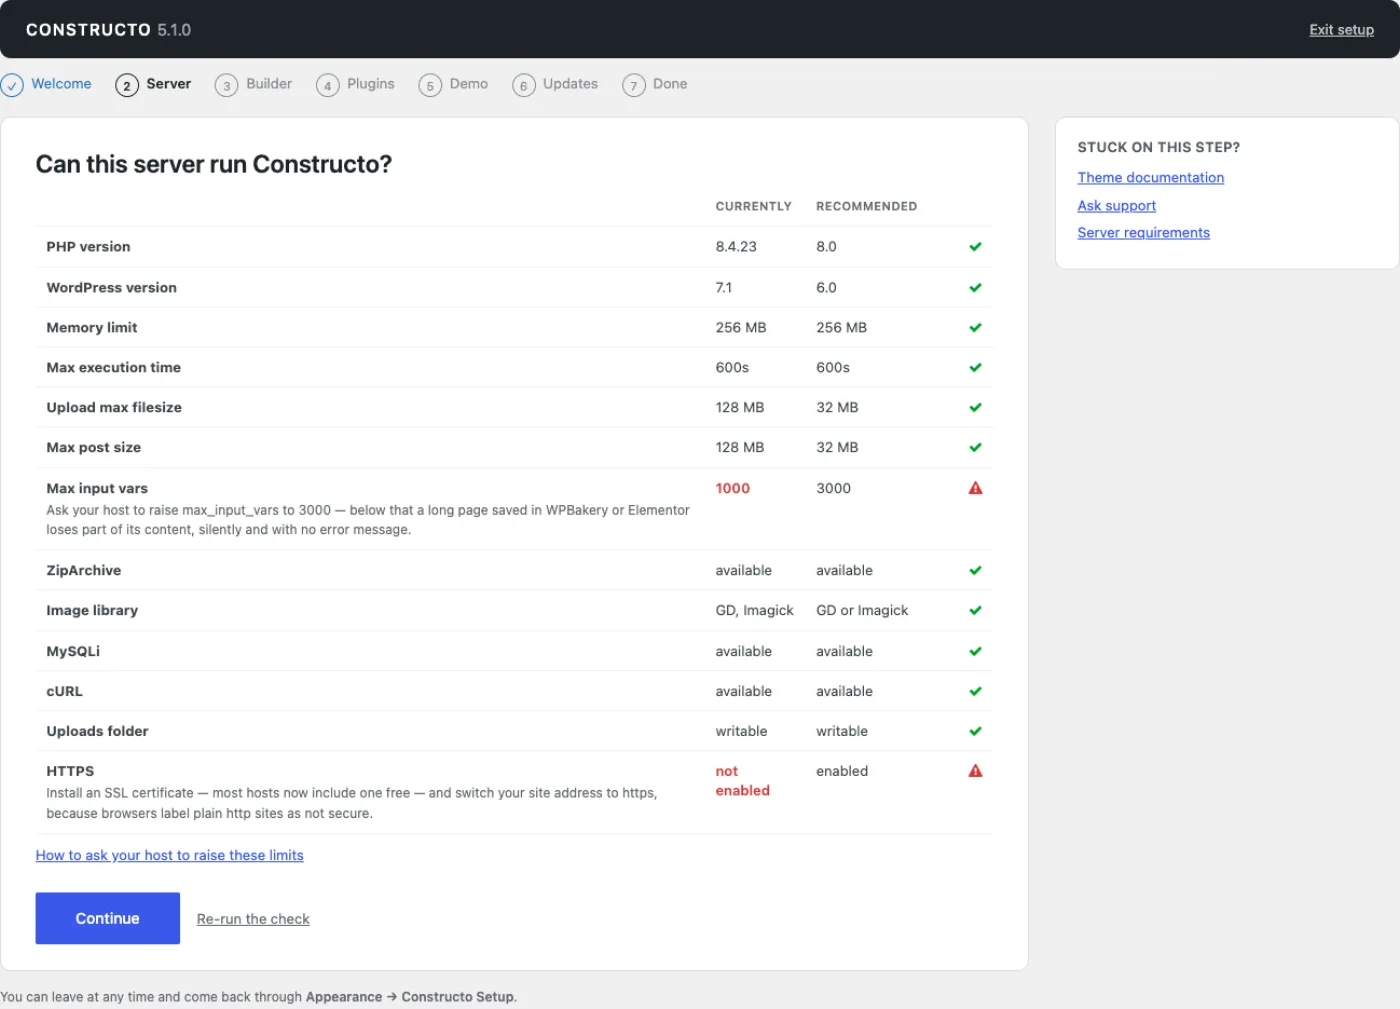The height and width of the screenshot is (1009, 1400).
Task: Click the step 4 circle beside Plugins
Action: coord(328,85)
